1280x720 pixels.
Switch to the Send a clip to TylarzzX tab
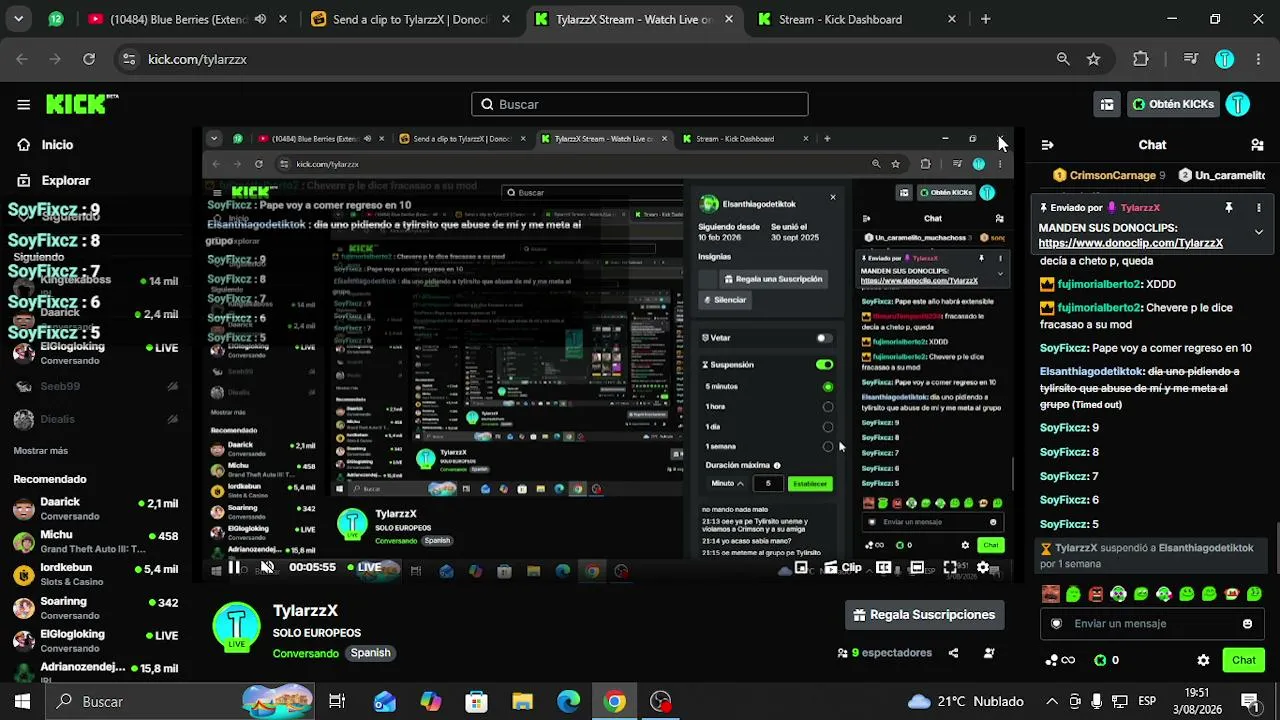click(411, 19)
